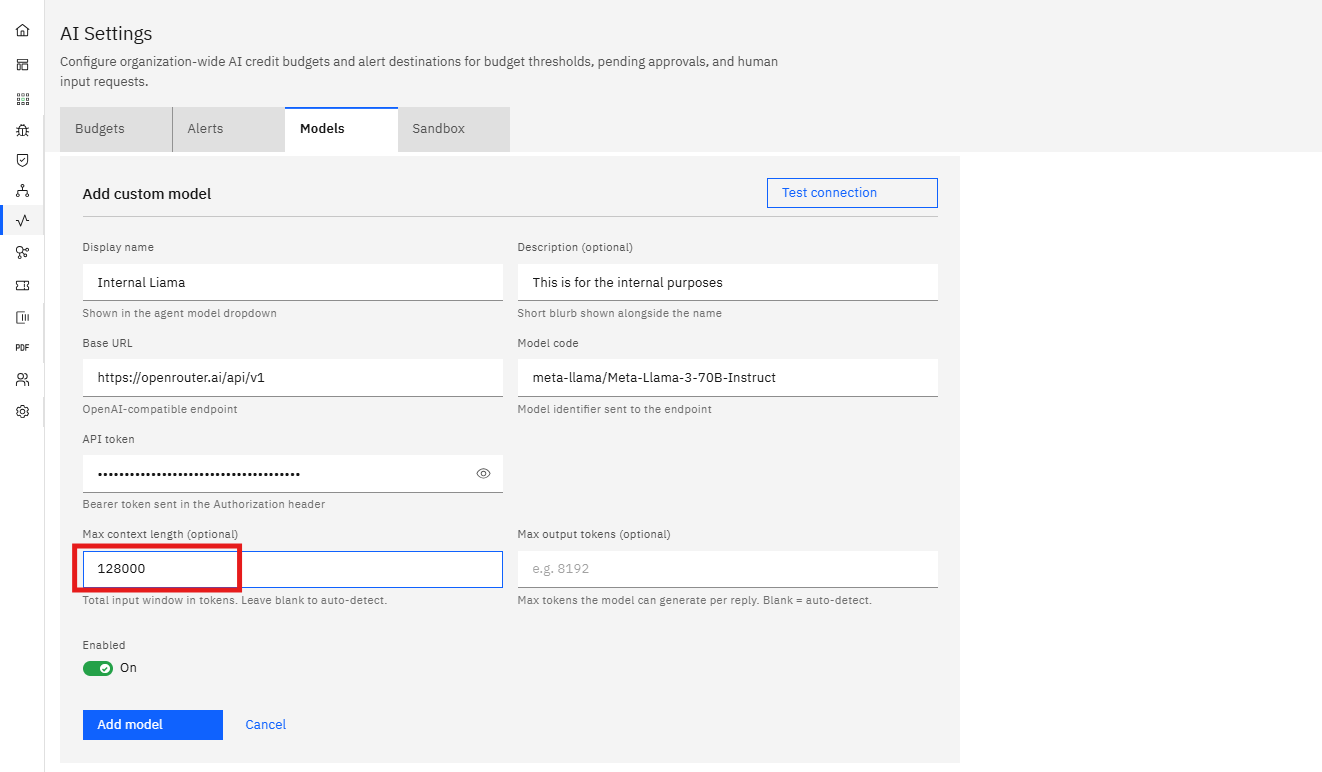Reveal the API token with eye icon
Screen dimensions: 1322x772
483,474
